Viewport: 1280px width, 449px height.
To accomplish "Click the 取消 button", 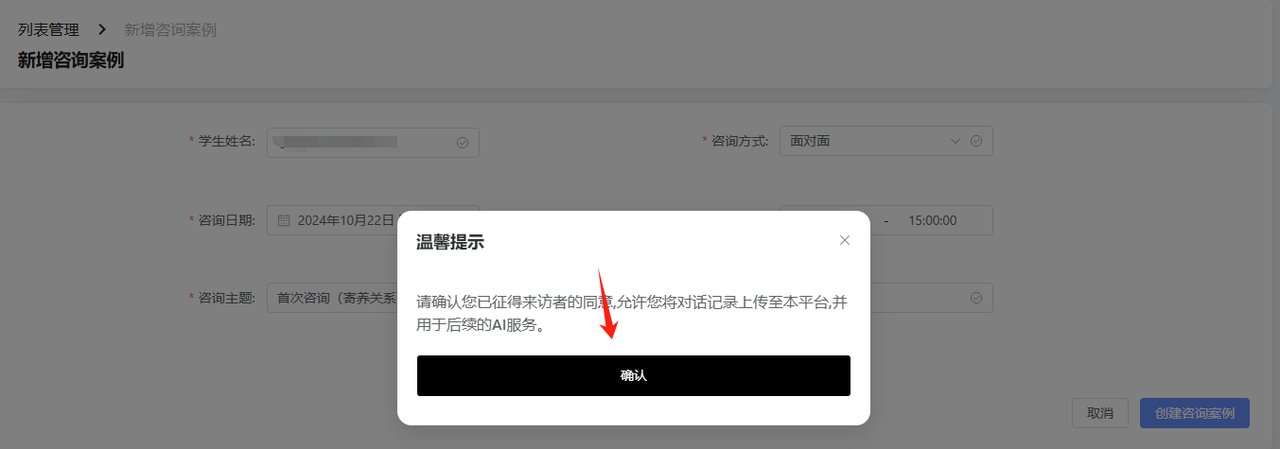I will click(1100, 413).
